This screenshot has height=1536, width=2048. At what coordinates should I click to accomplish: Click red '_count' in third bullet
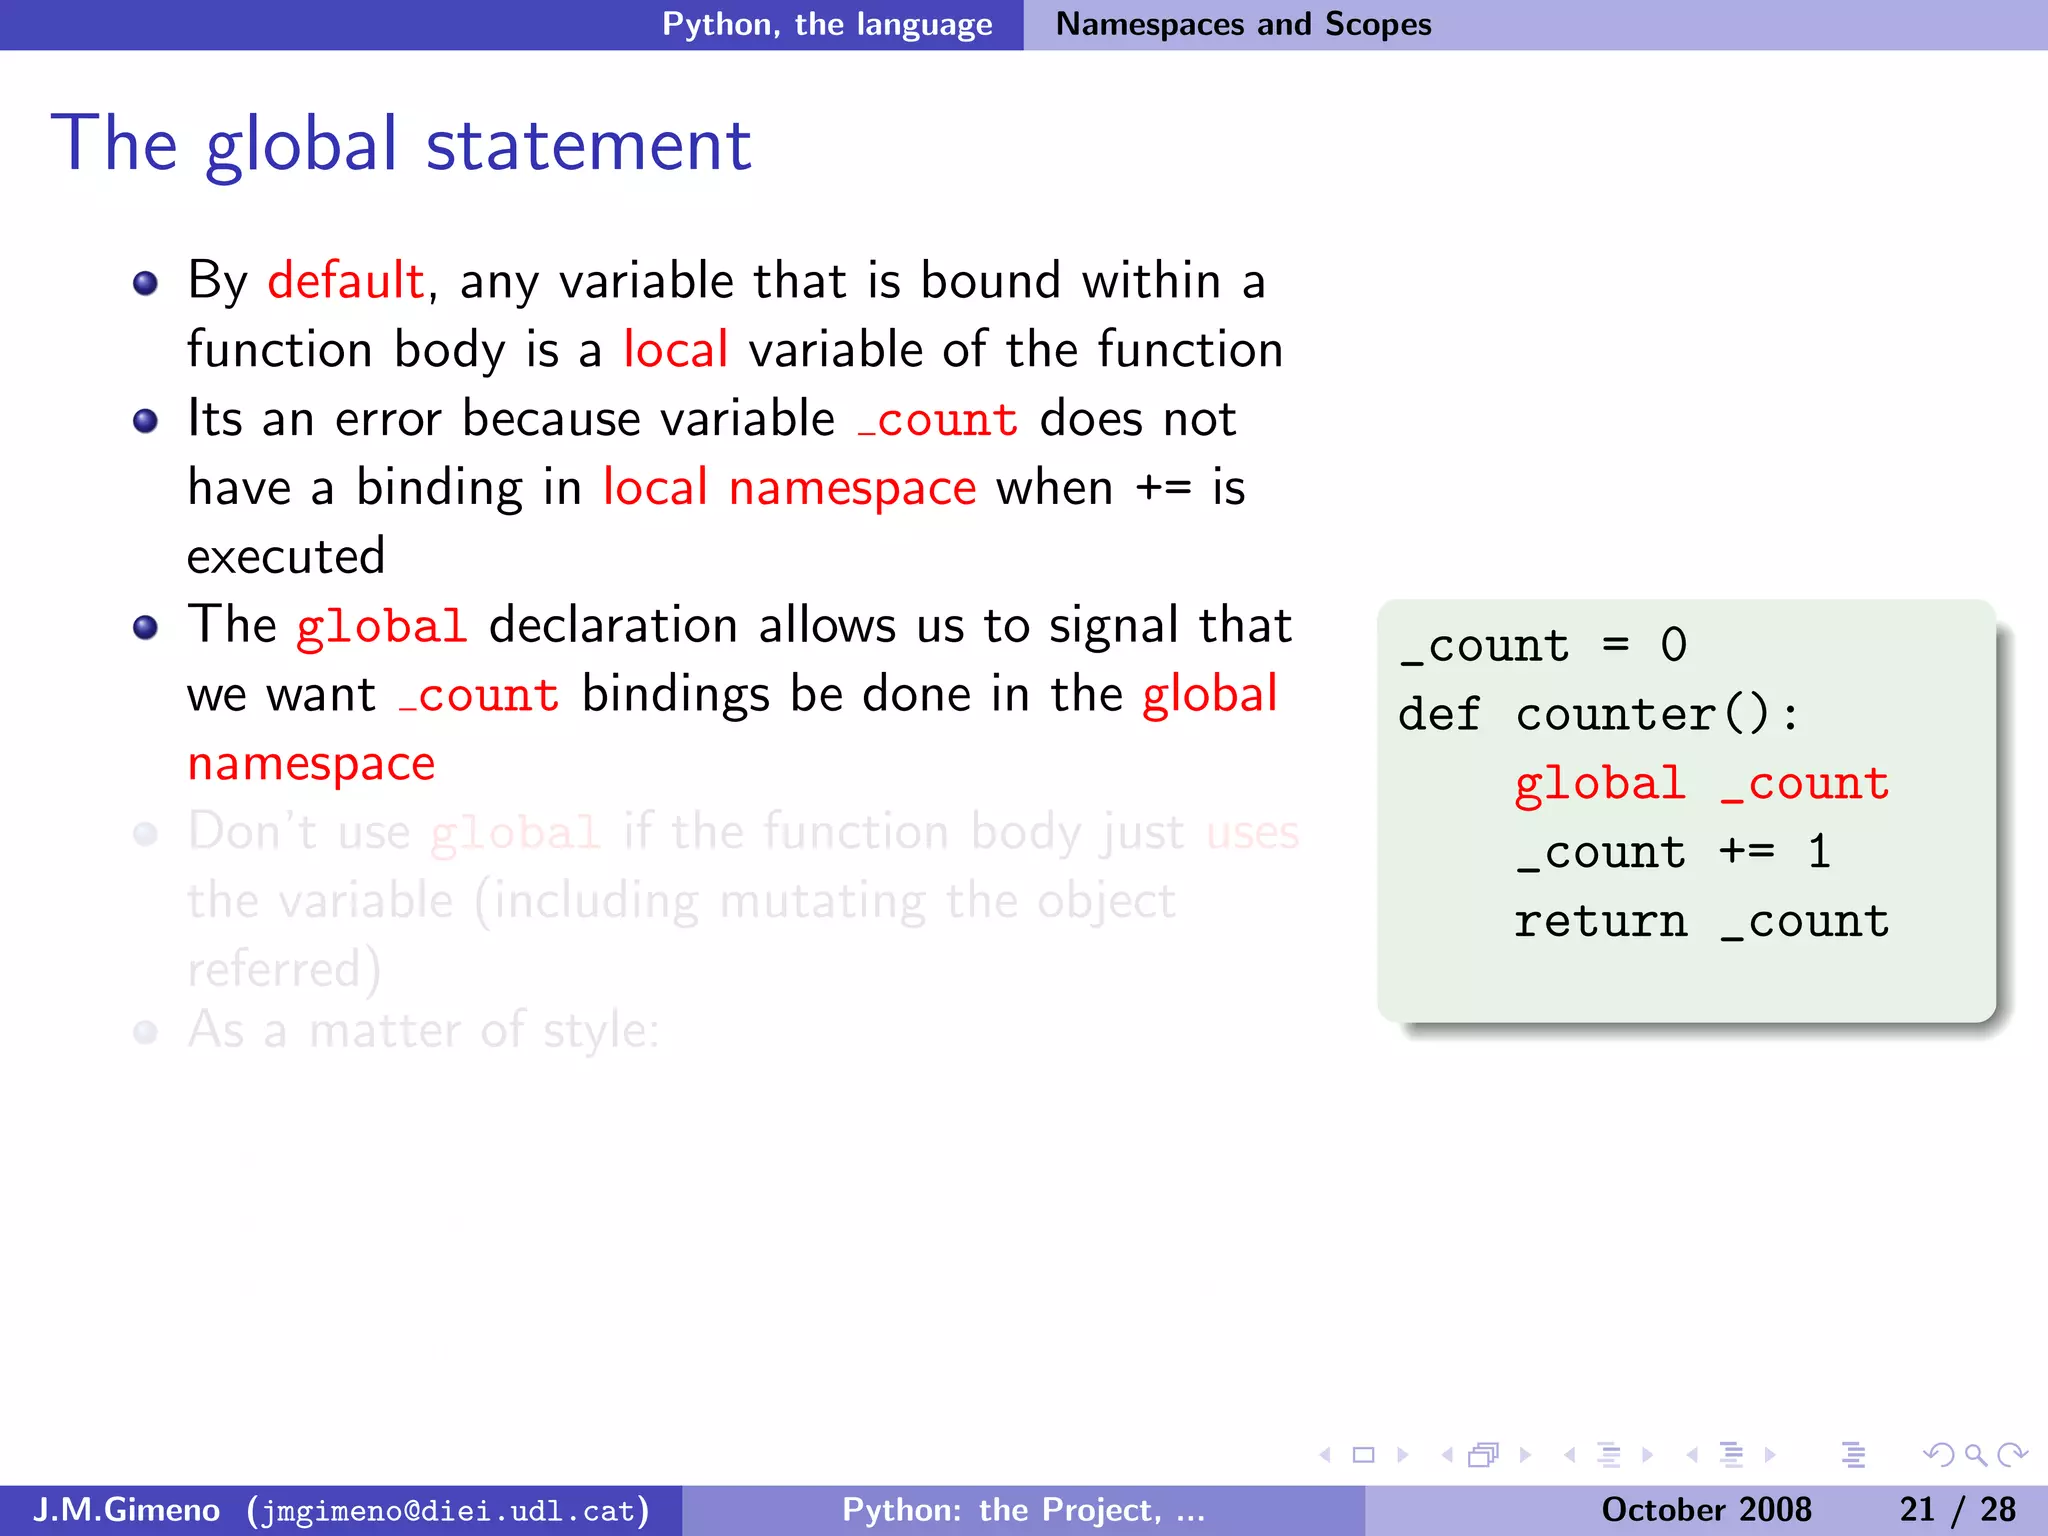click(x=478, y=696)
